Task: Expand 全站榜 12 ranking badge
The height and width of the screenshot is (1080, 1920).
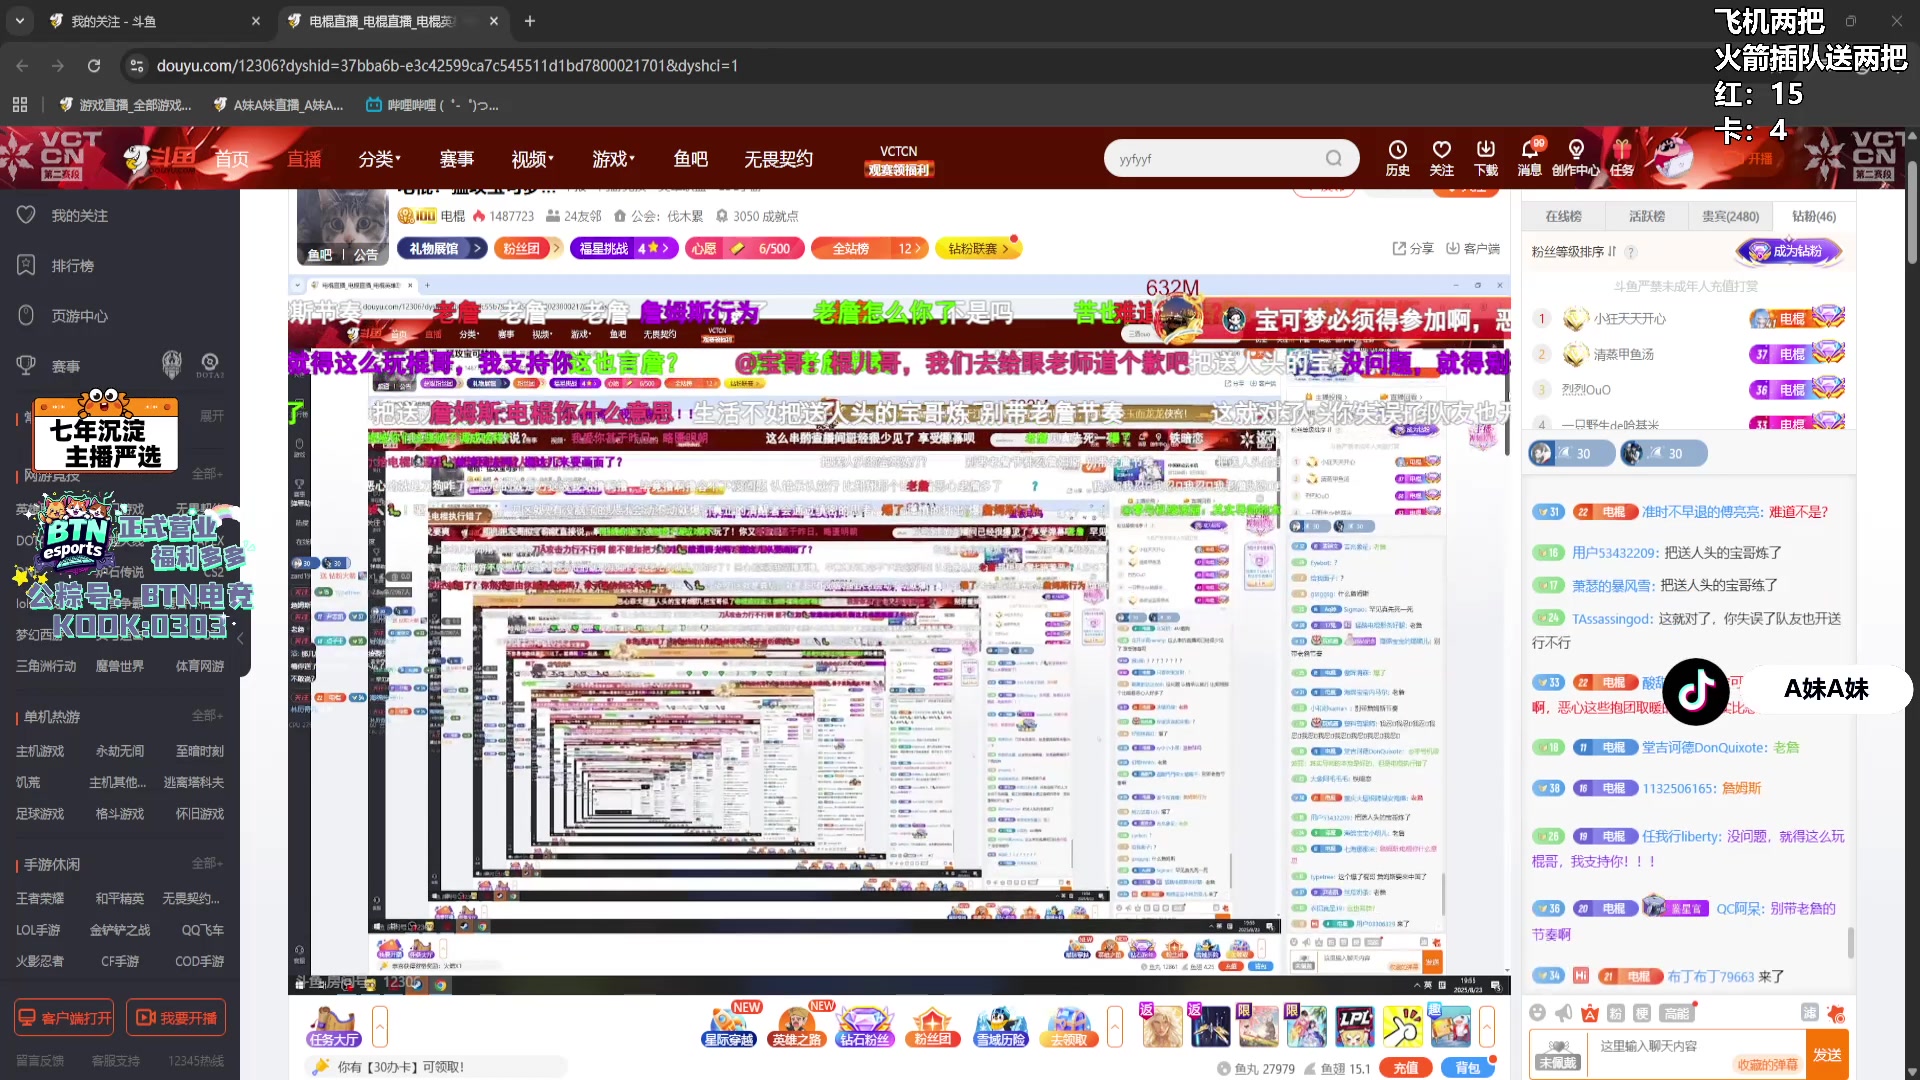Action: (x=870, y=248)
